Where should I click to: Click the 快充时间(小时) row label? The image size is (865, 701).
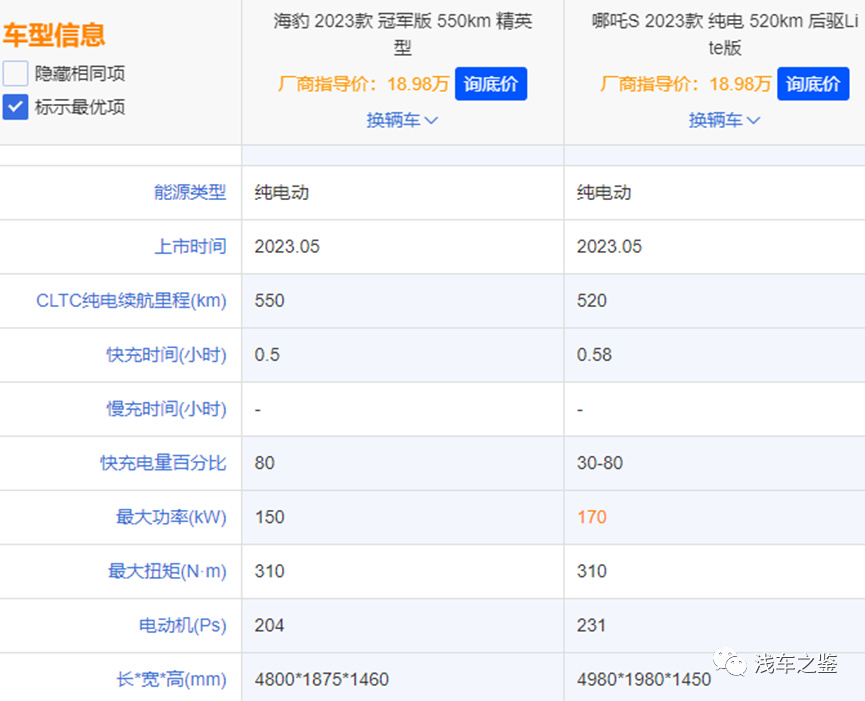pos(166,355)
